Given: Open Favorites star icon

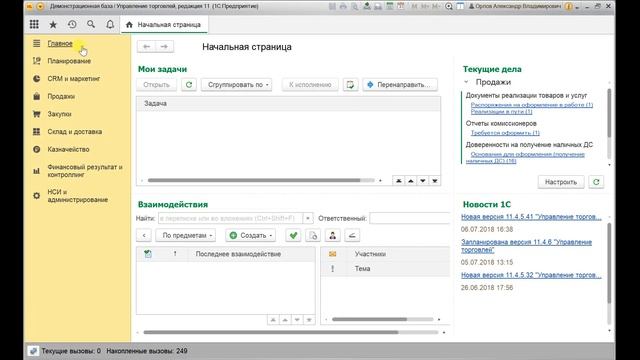Looking at the screenshot, I should point(53,24).
